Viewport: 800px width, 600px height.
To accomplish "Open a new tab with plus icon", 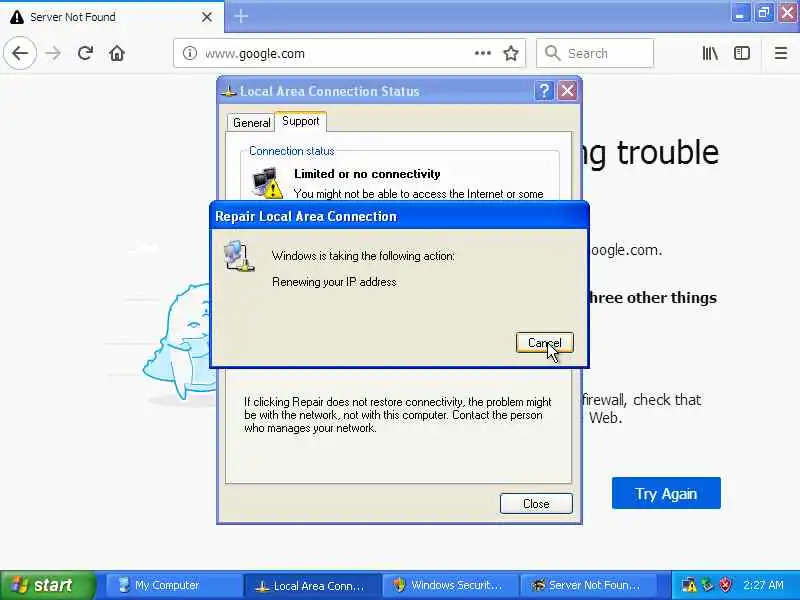I will click(241, 16).
